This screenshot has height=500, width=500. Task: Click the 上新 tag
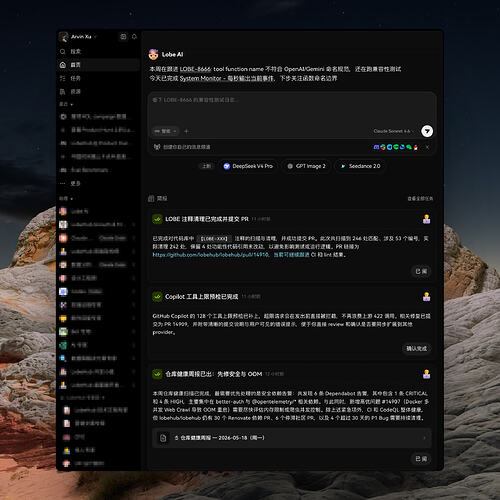click(x=206, y=166)
